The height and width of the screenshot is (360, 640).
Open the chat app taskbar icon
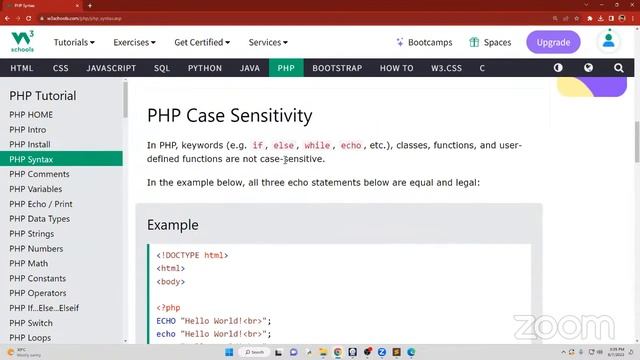pyautogui.click(x=293, y=352)
